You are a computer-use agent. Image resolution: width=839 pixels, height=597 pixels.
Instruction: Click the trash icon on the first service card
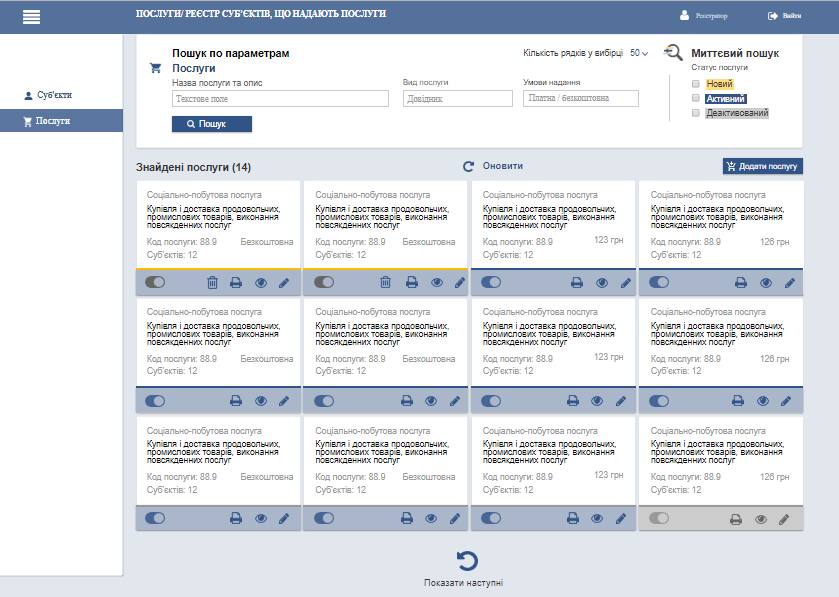click(212, 283)
